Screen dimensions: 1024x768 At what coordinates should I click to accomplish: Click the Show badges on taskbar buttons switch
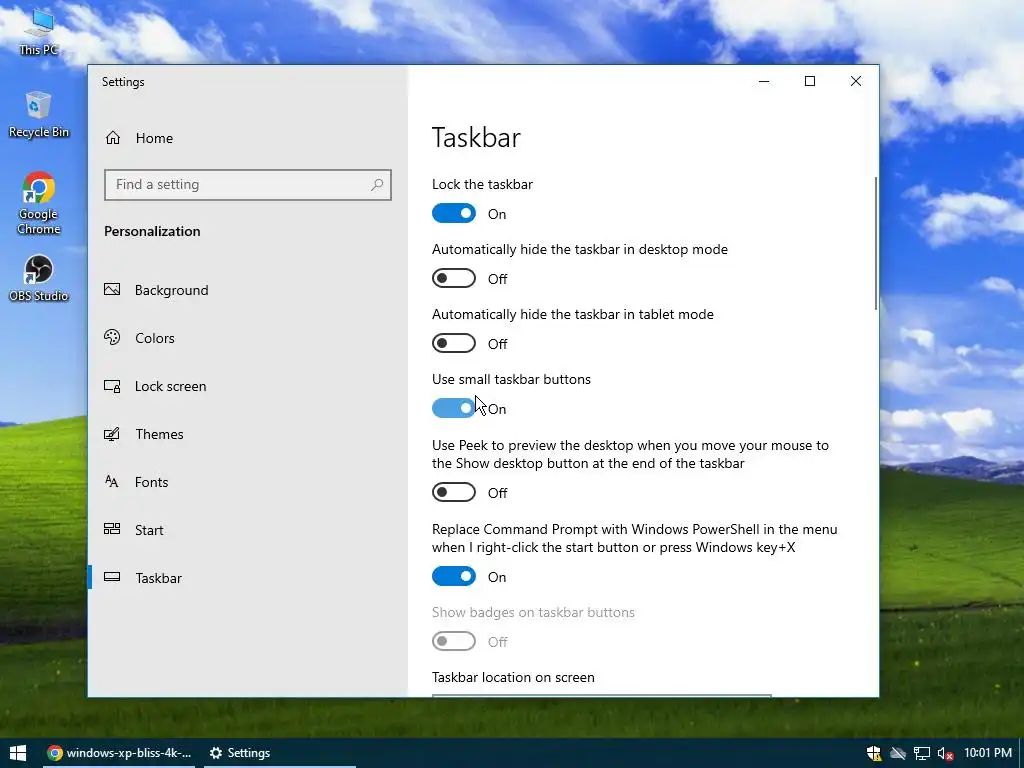(454, 641)
